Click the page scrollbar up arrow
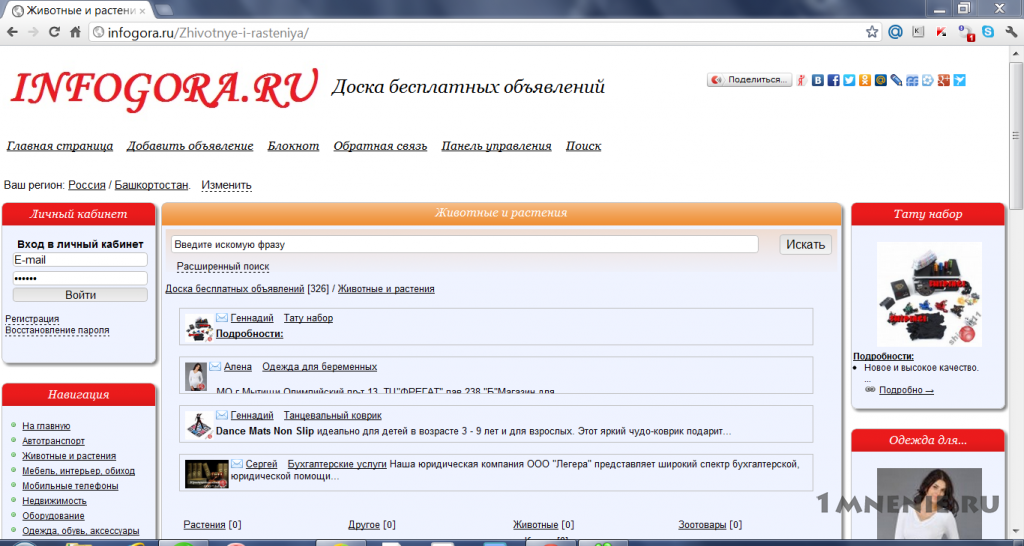The width and height of the screenshot is (1024, 546). click(1016, 54)
